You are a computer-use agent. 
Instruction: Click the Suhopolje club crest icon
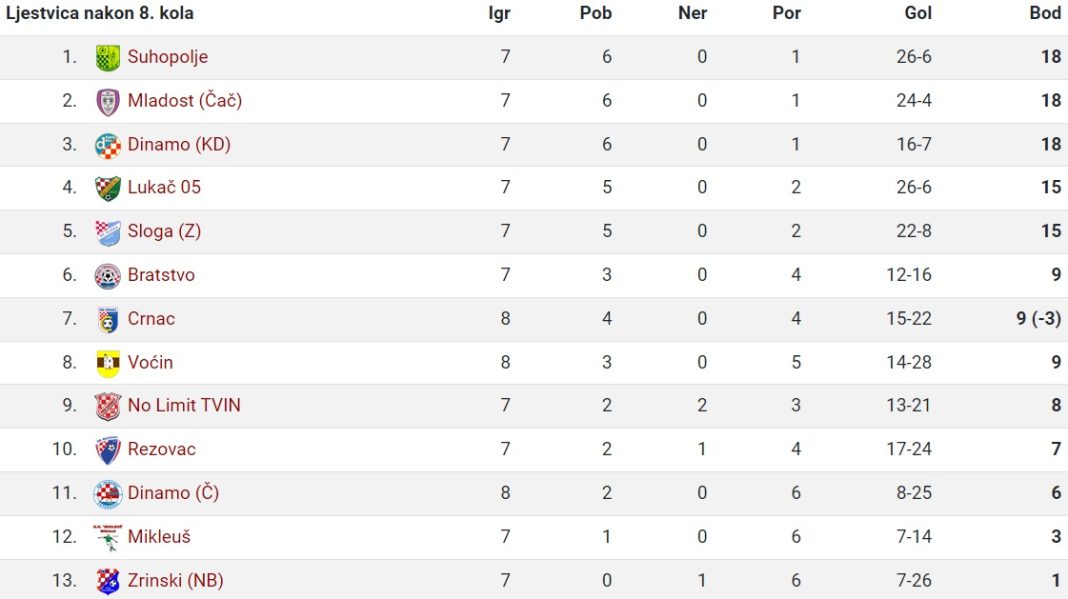tap(108, 57)
